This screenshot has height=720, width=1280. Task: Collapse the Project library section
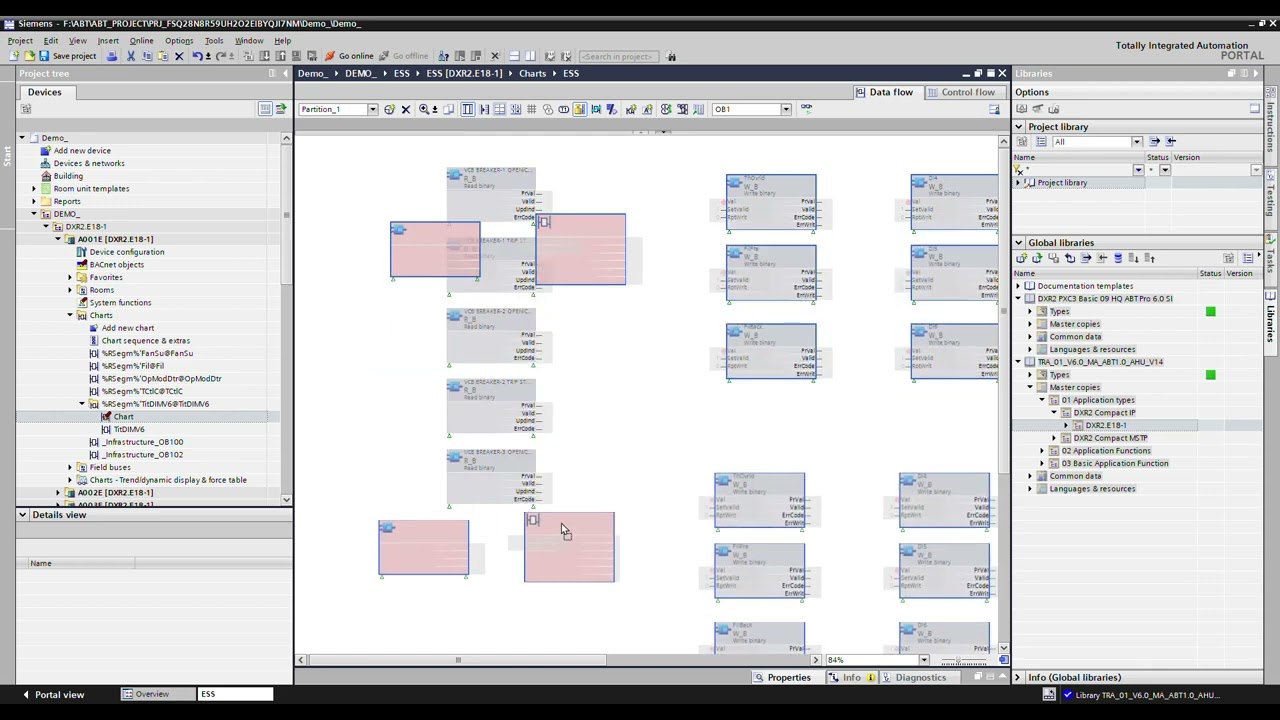coord(1019,127)
